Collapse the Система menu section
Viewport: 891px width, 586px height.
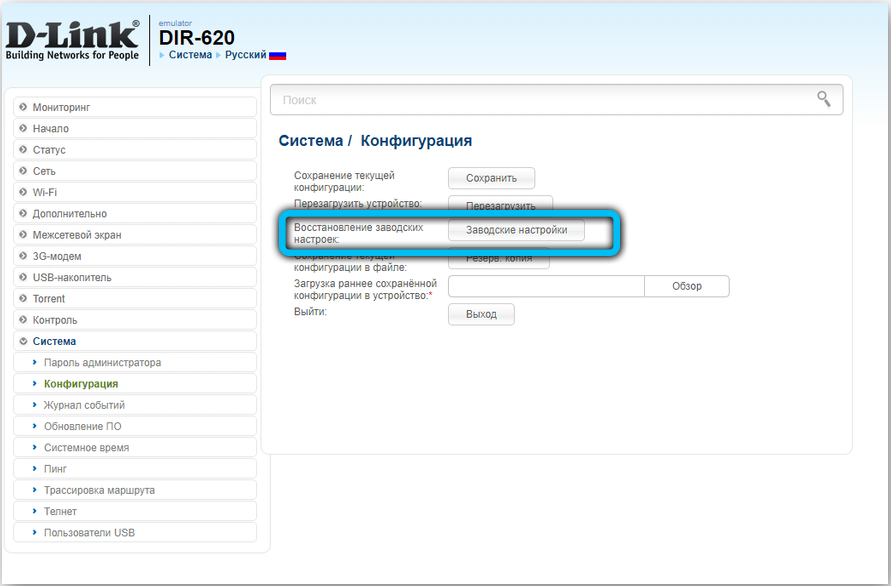135,341
